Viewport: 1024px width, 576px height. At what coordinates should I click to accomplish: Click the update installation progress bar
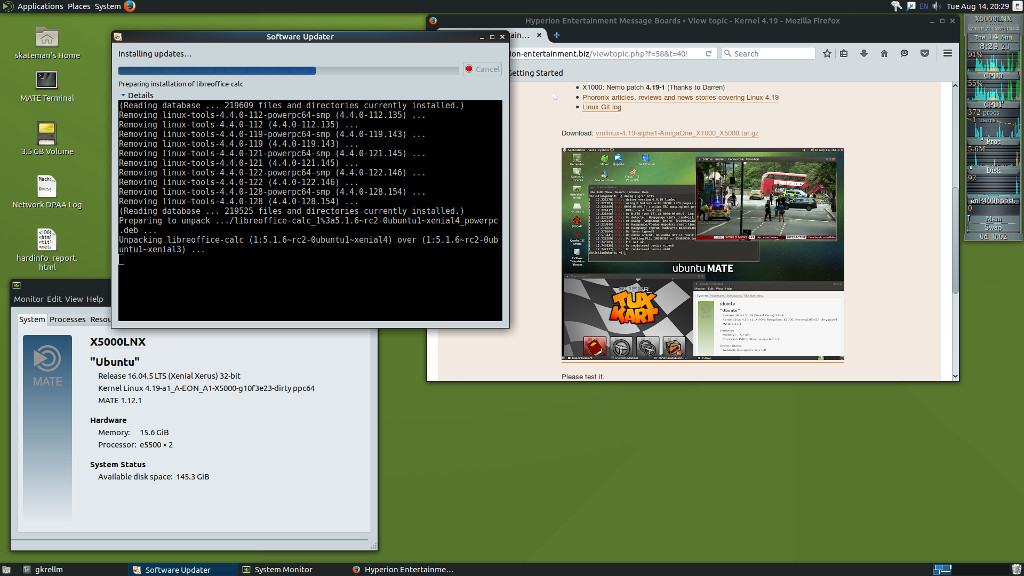click(x=288, y=71)
